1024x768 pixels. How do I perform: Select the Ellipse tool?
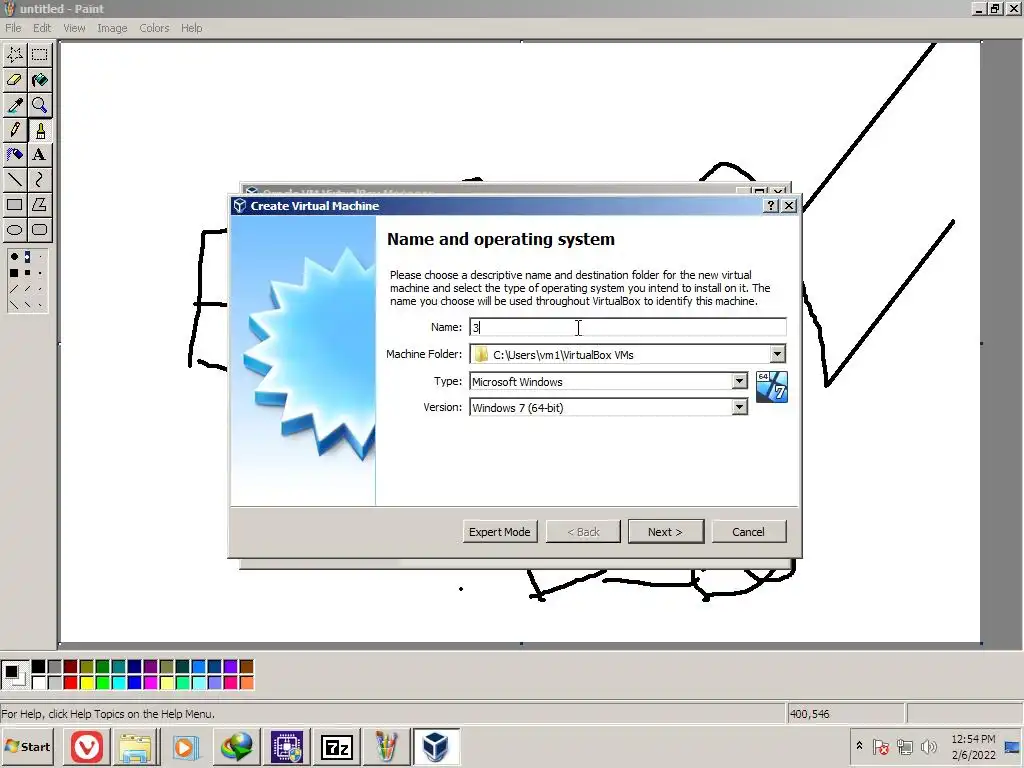pyautogui.click(x=15, y=229)
